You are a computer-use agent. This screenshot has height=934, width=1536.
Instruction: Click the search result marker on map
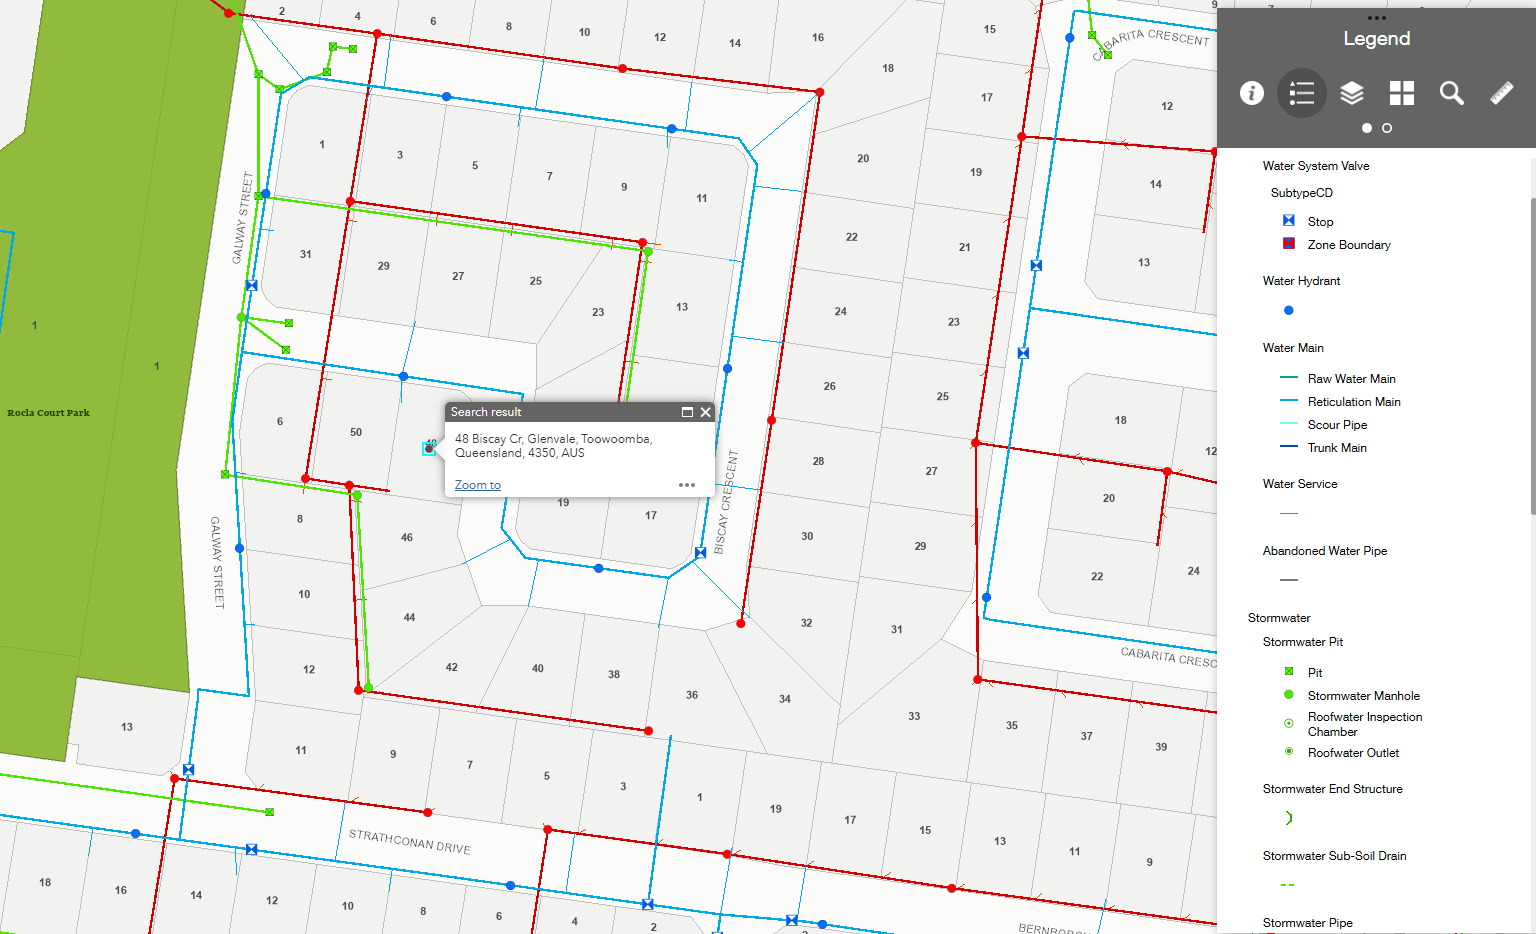tap(429, 449)
